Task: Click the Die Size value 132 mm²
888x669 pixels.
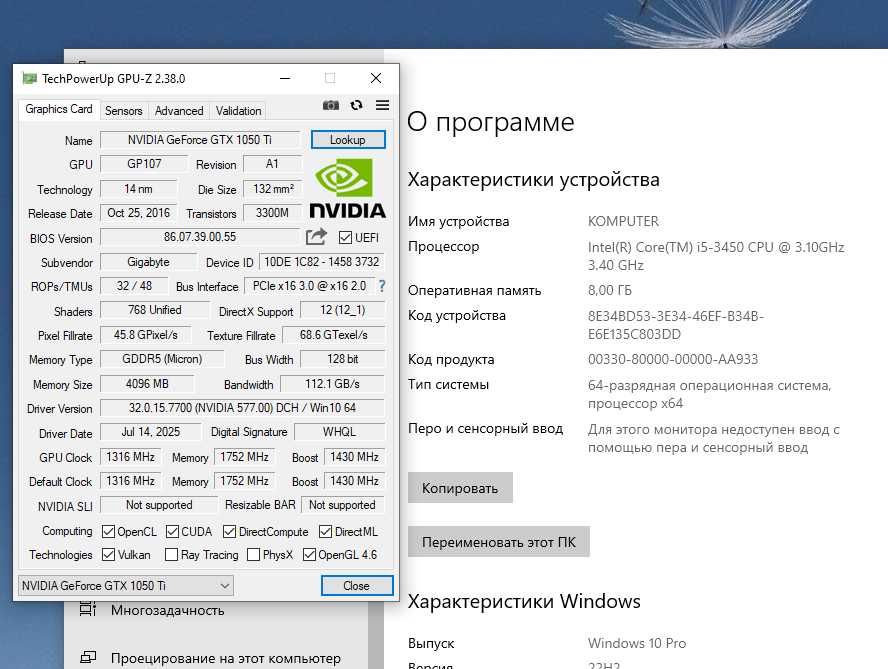Action: pos(272,189)
